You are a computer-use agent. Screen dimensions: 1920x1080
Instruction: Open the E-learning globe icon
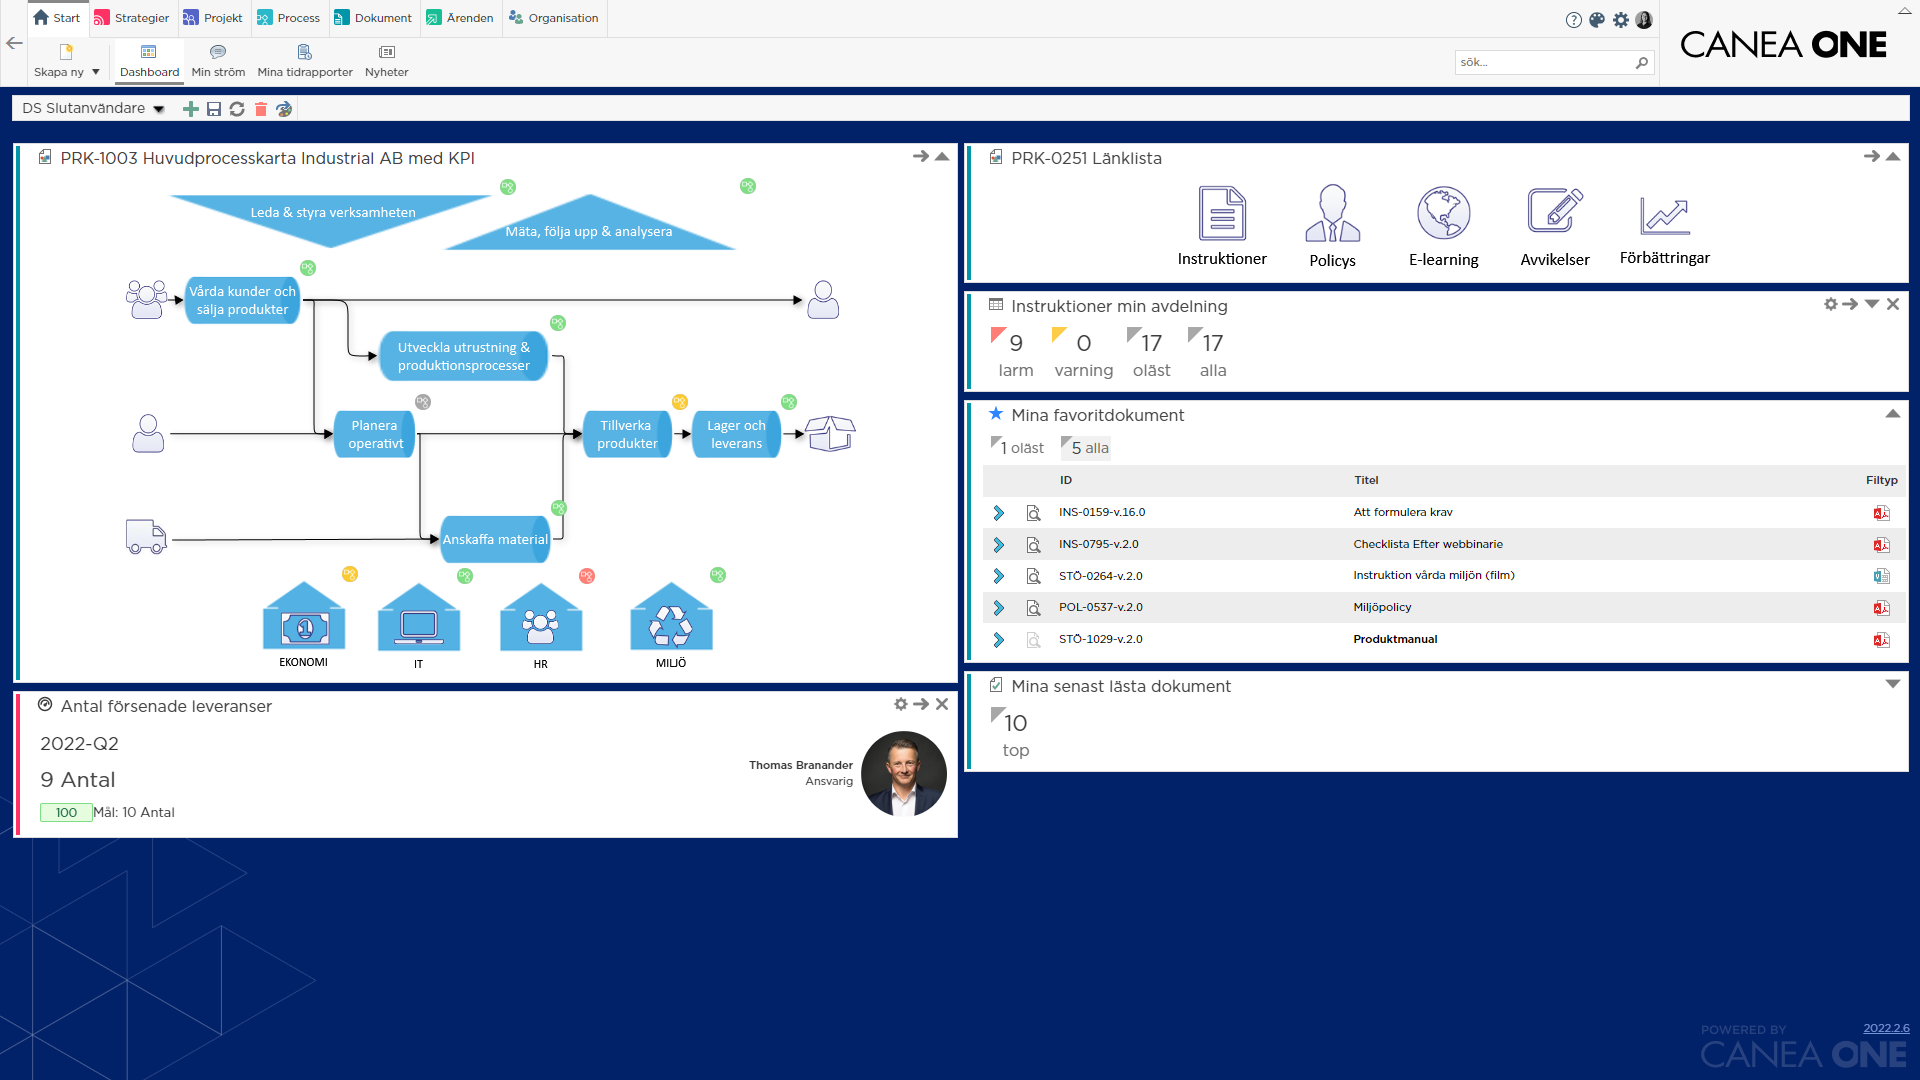click(x=1443, y=213)
